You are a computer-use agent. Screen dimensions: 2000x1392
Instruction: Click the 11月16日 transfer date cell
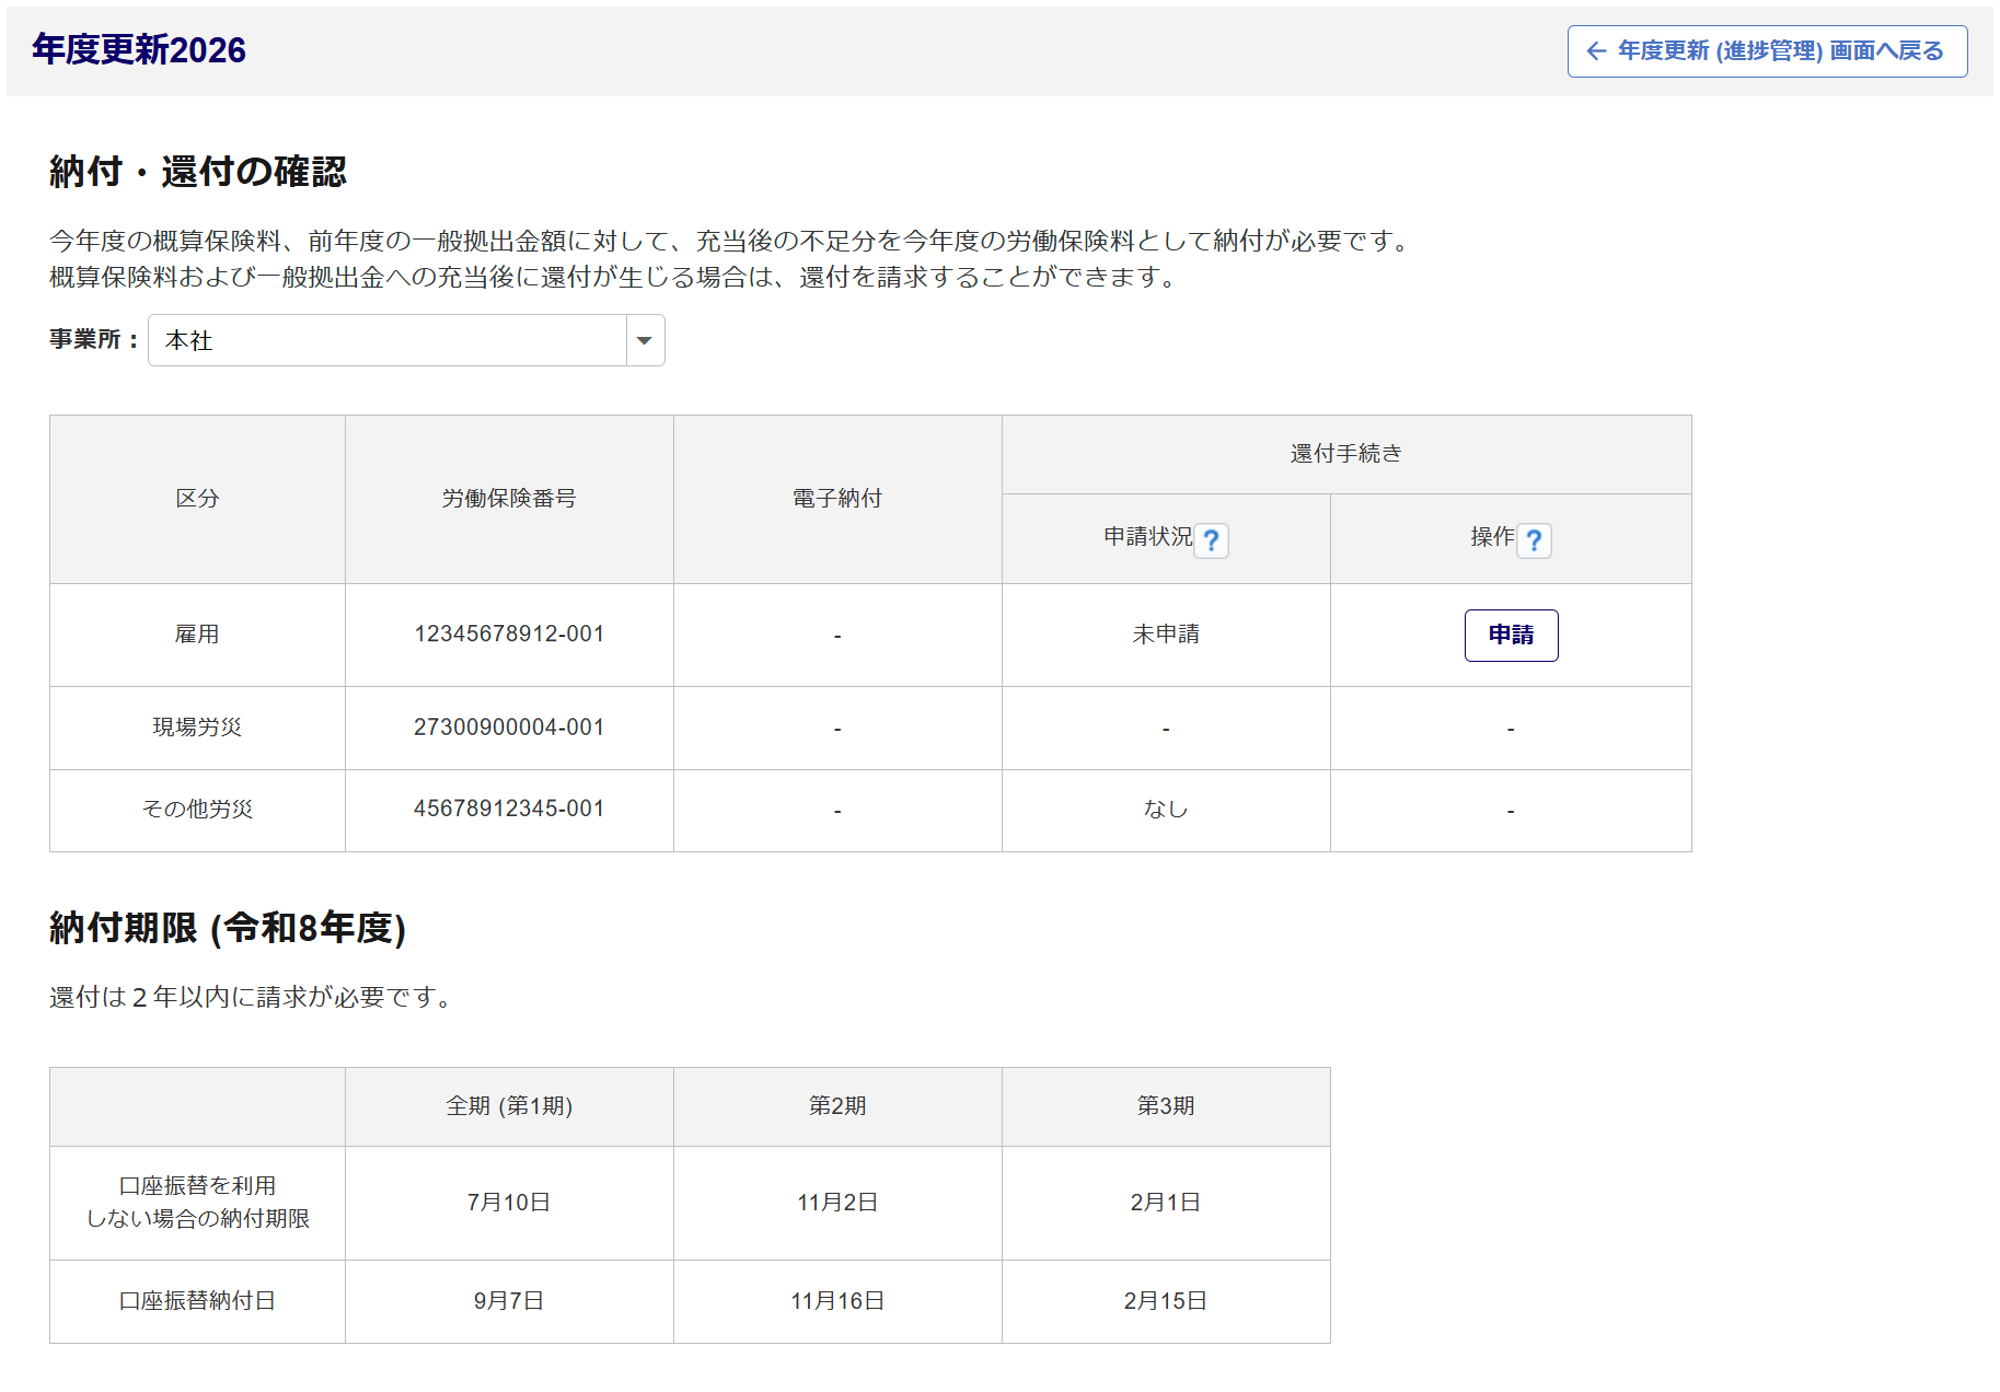pyautogui.click(x=838, y=1301)
